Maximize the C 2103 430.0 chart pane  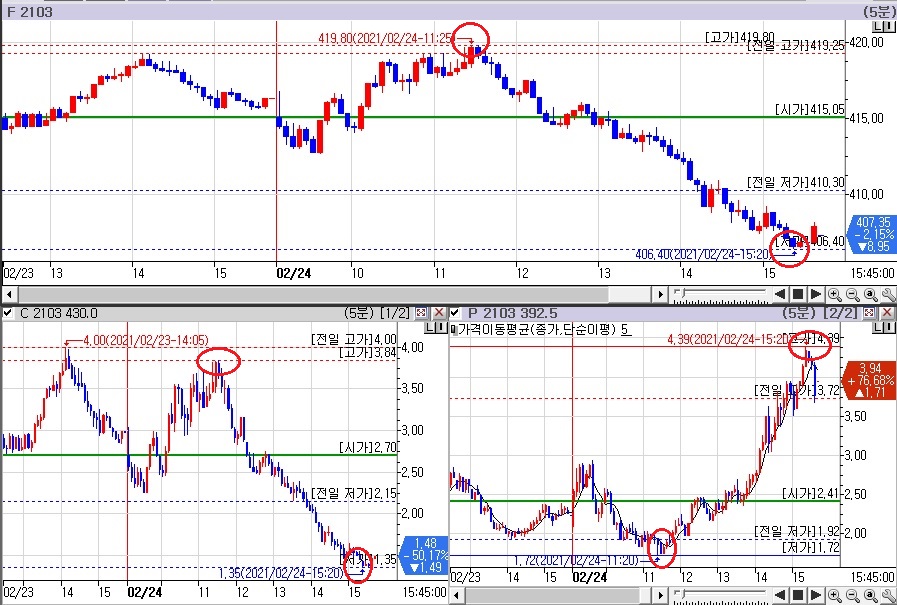[x=421, y=313]
